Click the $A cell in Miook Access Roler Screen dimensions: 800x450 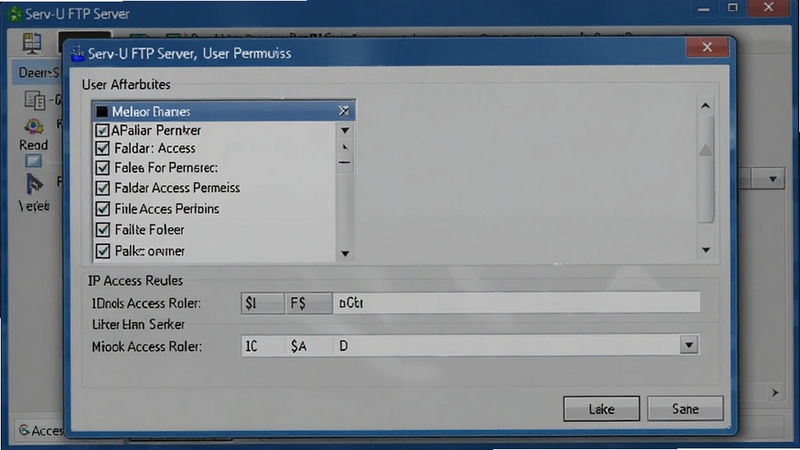pyautogui.click(x=309, y=346)
